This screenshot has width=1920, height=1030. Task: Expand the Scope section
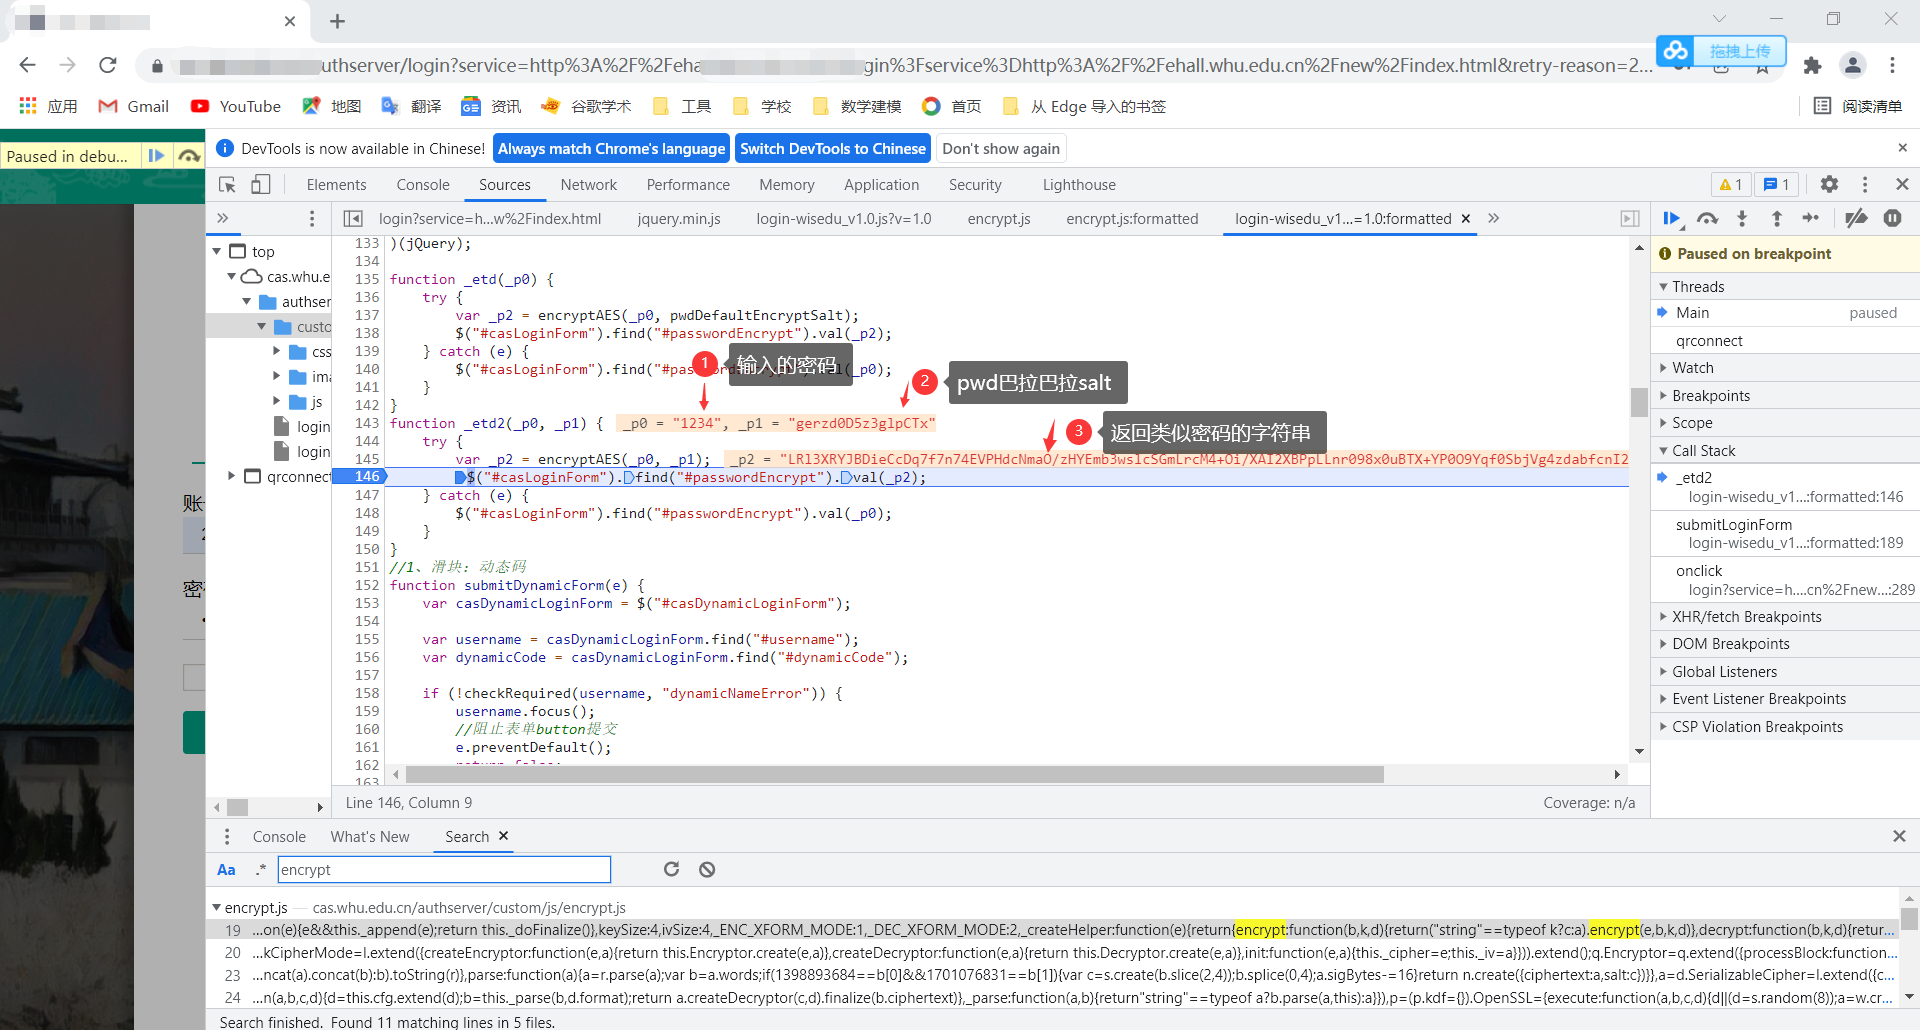1664,423
